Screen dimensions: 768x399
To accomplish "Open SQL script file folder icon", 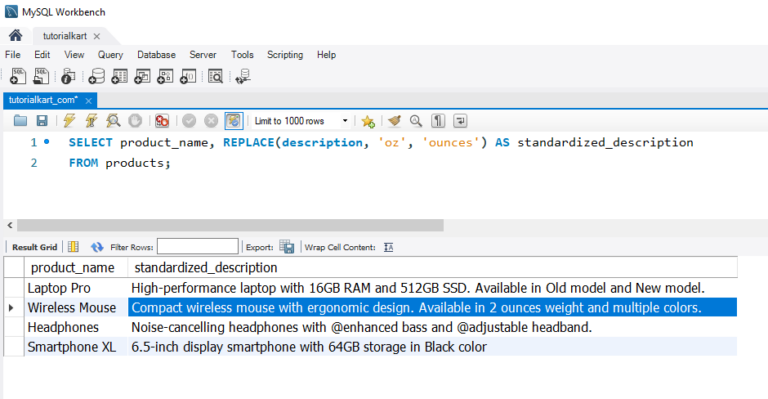I will pyautogui.click(x=20, y=120).
